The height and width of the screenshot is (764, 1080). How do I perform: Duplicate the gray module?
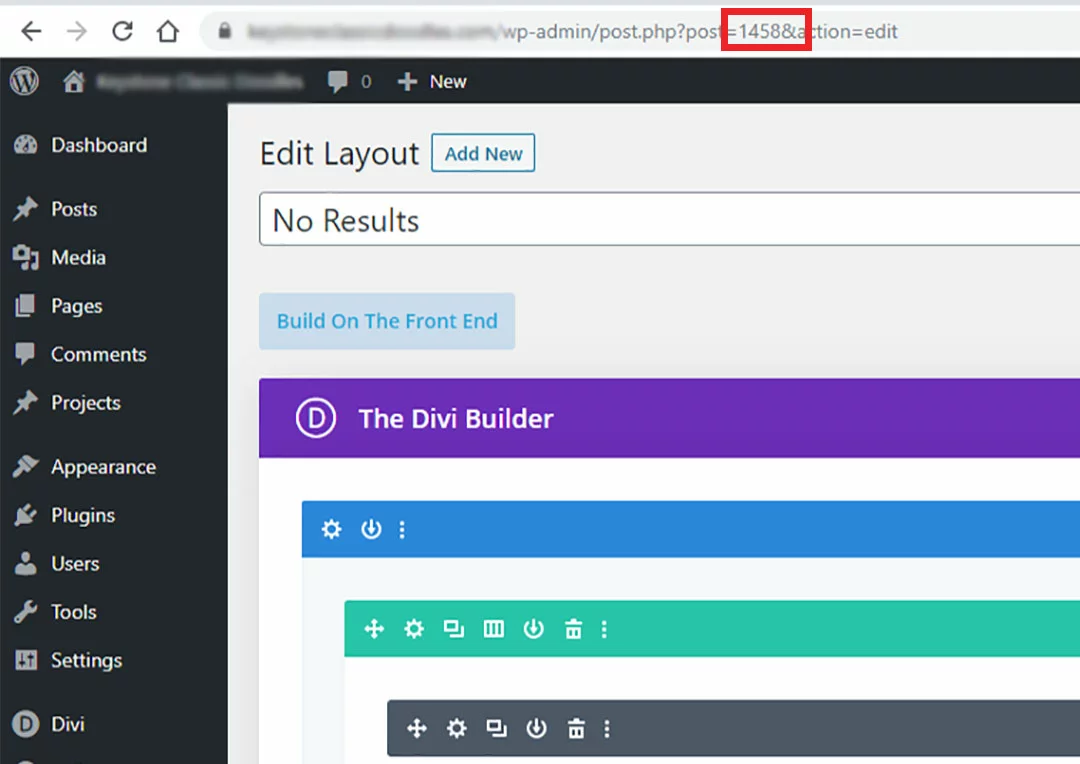(x=496, y=728)
